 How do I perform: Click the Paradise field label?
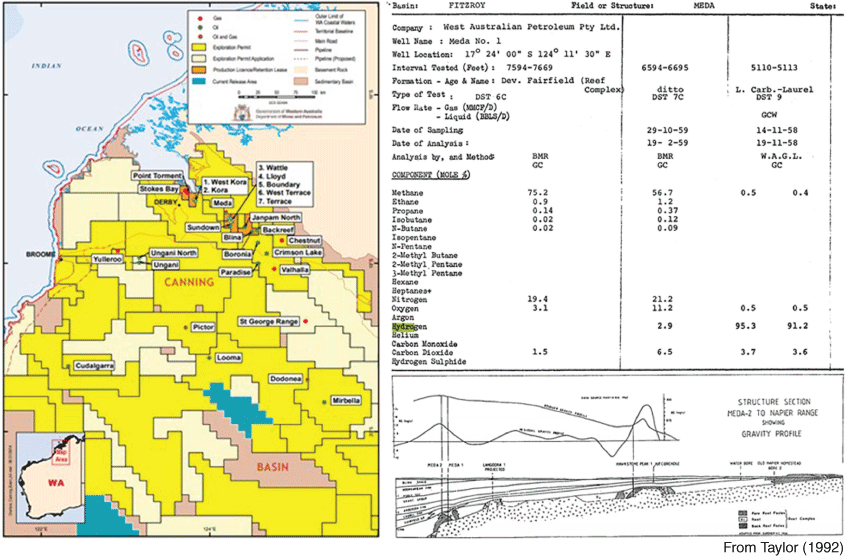(236, 272)
